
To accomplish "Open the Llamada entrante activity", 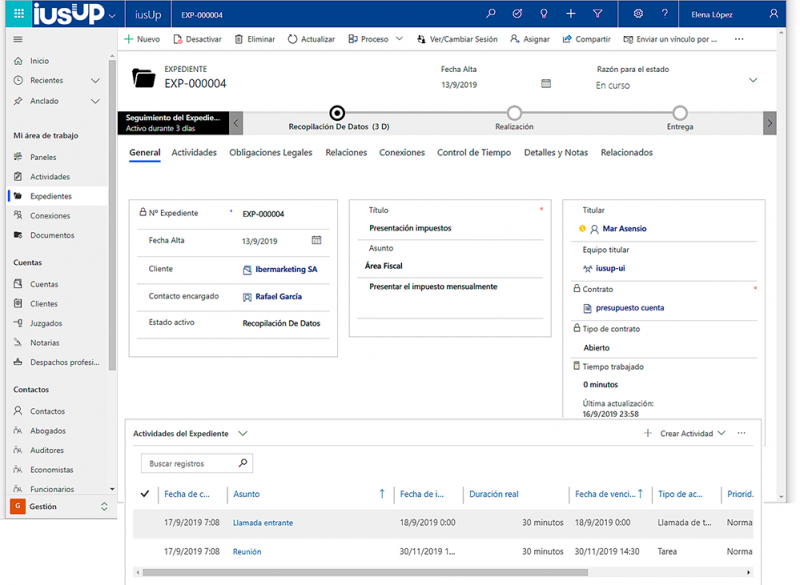I will [x=263, y=523].
